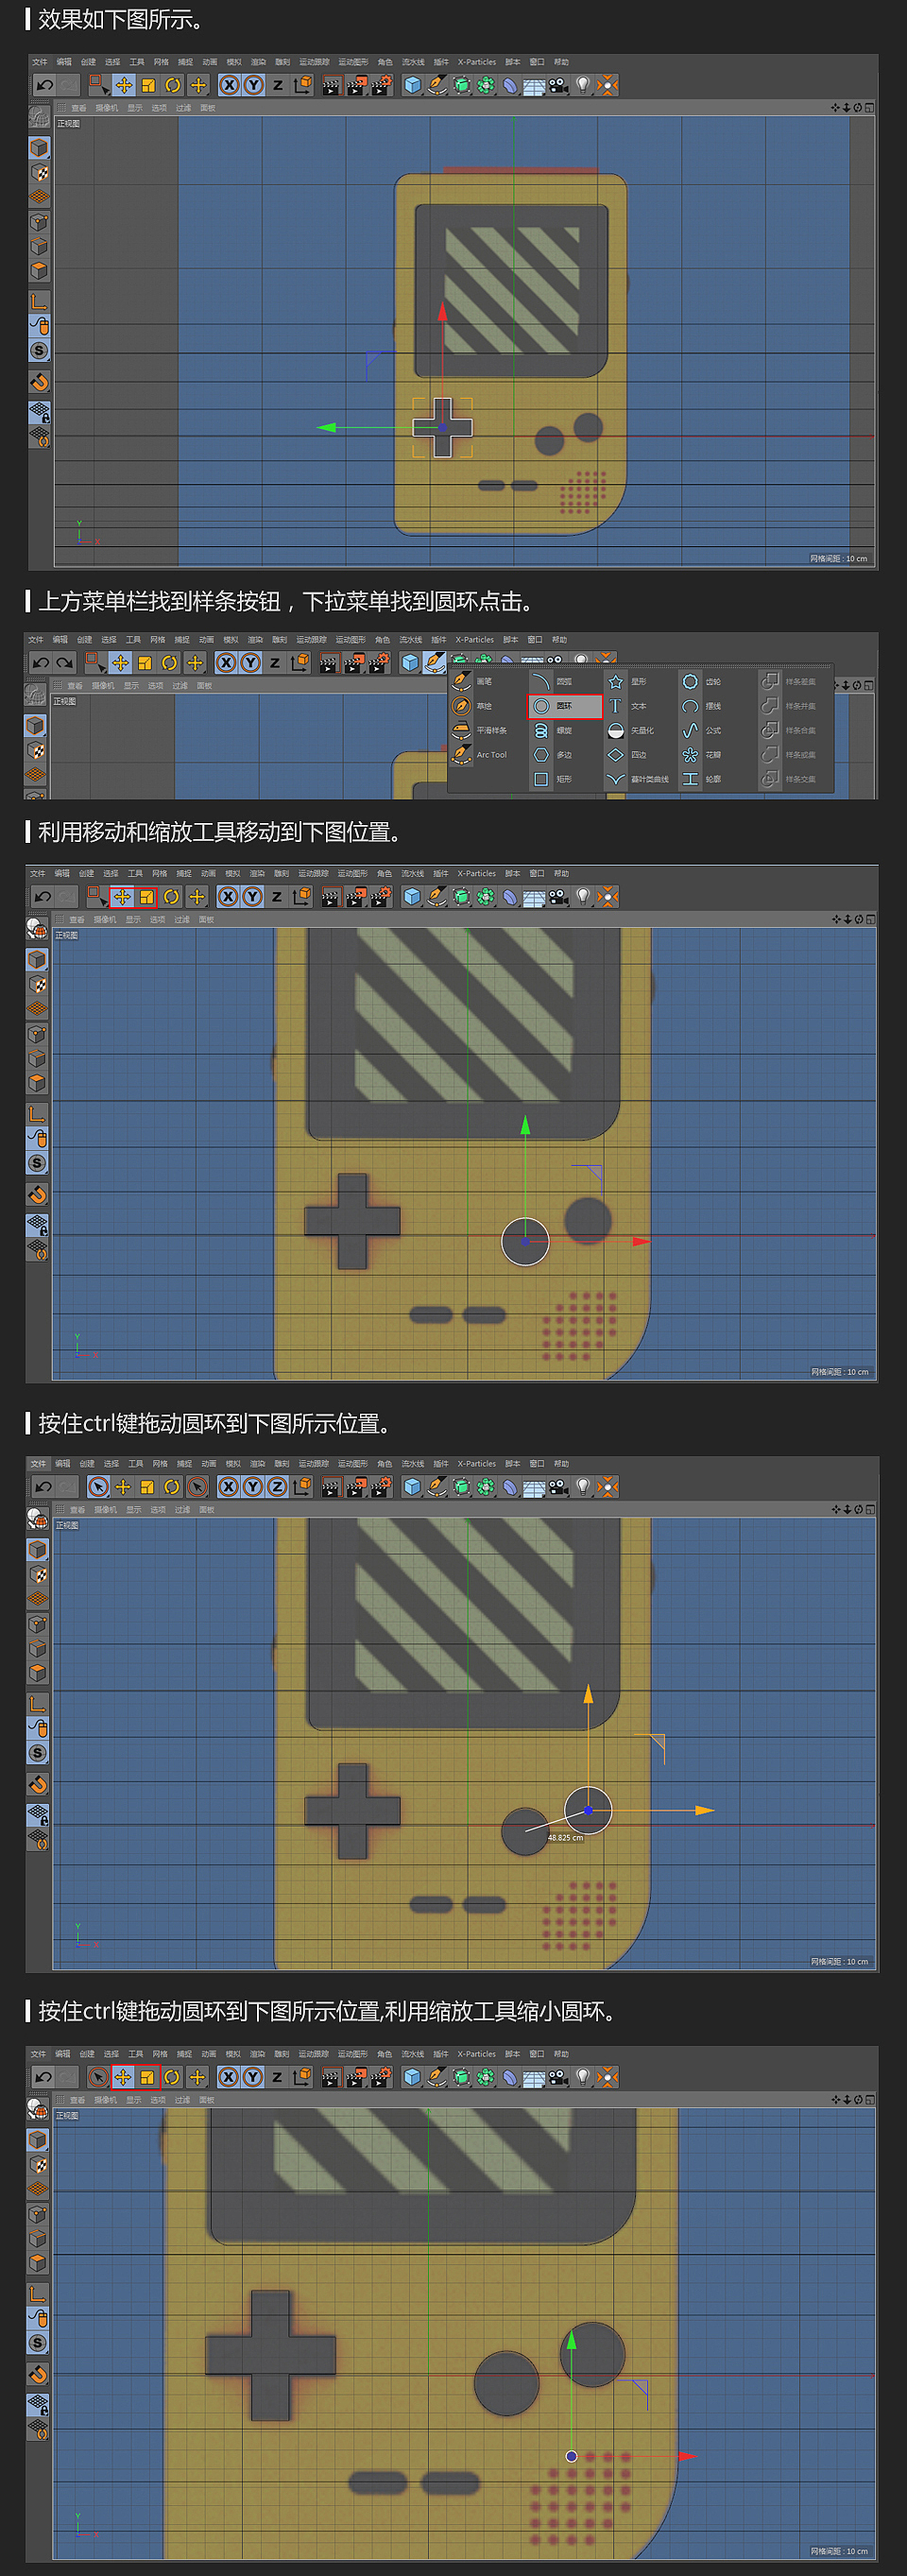Select the Scale tool in first screenshot

(x=148, y=85)
